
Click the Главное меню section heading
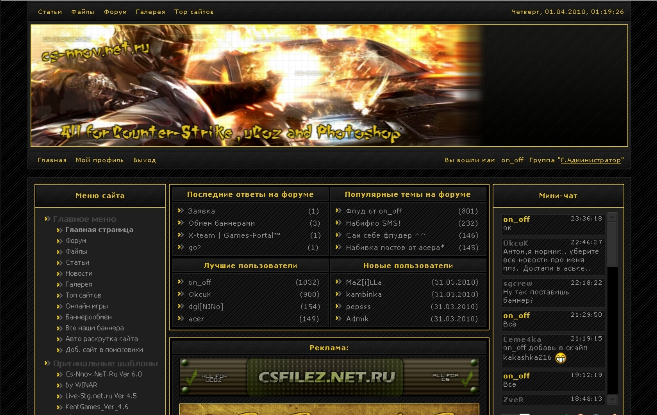point(85,219)
